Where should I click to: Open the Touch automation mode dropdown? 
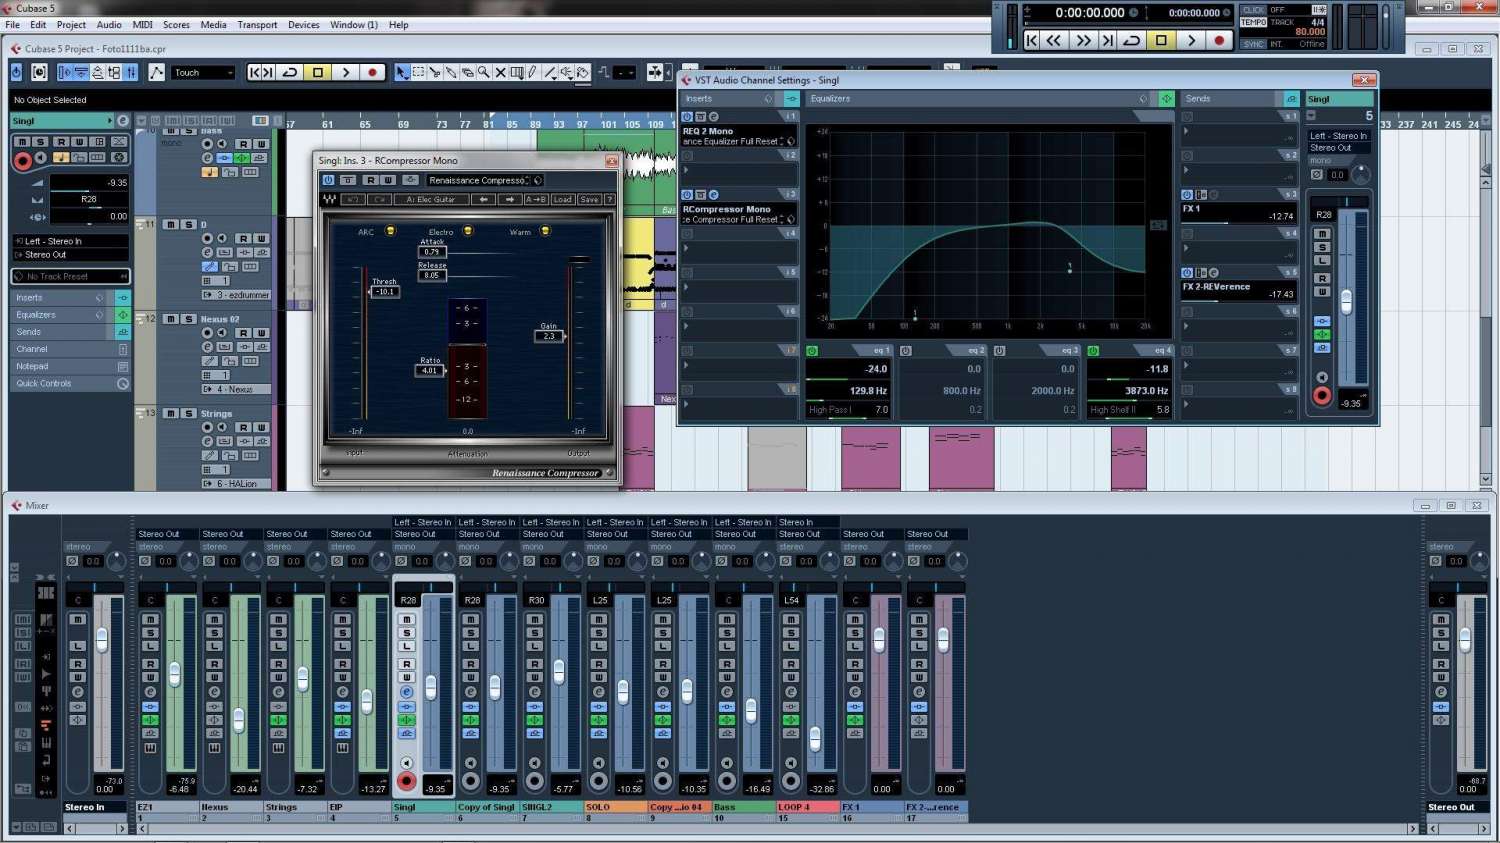click(203, 73)
